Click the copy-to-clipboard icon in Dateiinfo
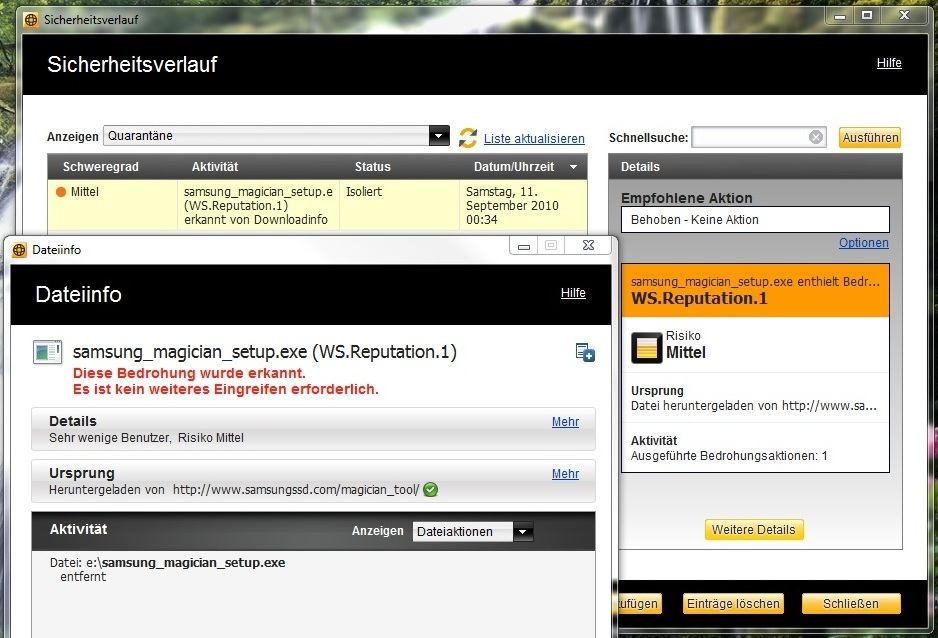 pos(584,352)
